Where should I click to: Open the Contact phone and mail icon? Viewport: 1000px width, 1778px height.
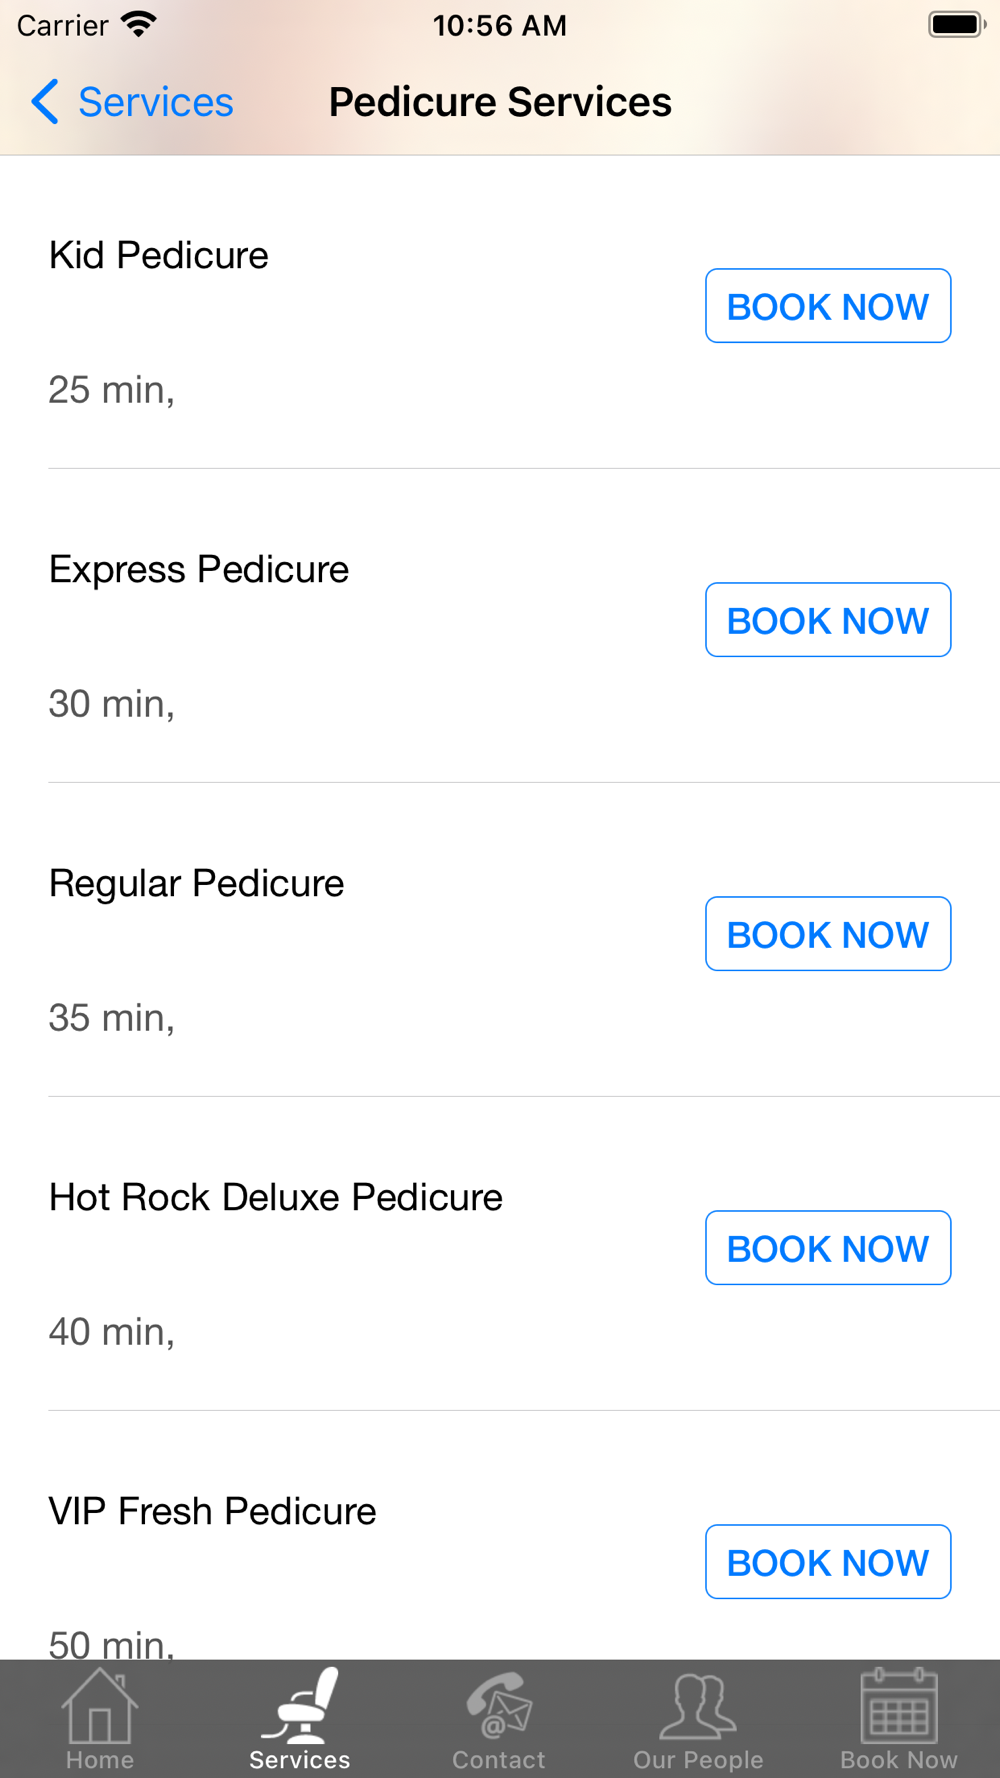click(499, 1706)
